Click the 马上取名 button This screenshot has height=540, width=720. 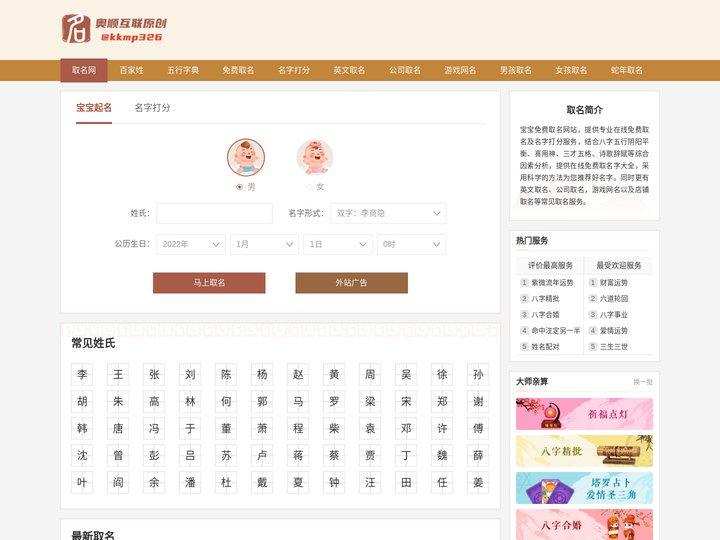coord(209,283)
